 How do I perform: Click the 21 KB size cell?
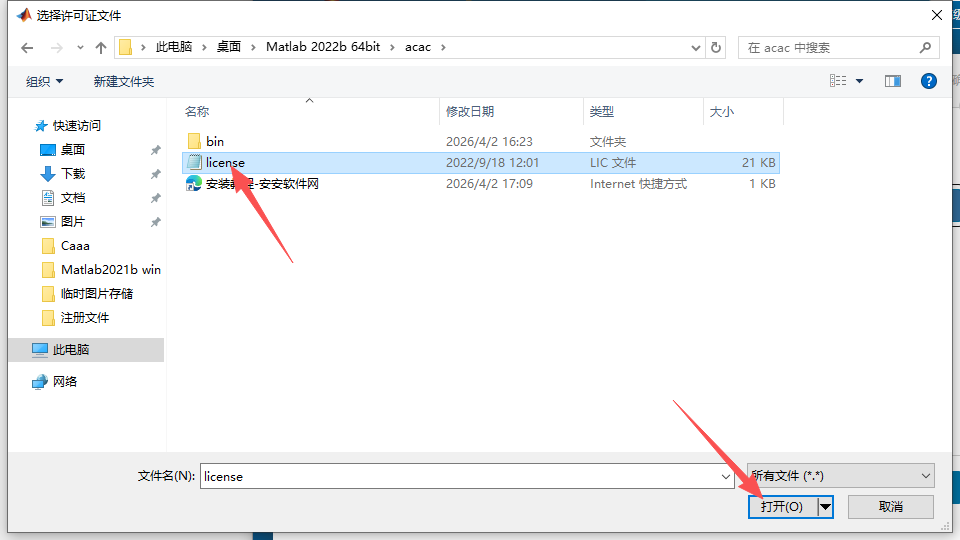(759, 163)
